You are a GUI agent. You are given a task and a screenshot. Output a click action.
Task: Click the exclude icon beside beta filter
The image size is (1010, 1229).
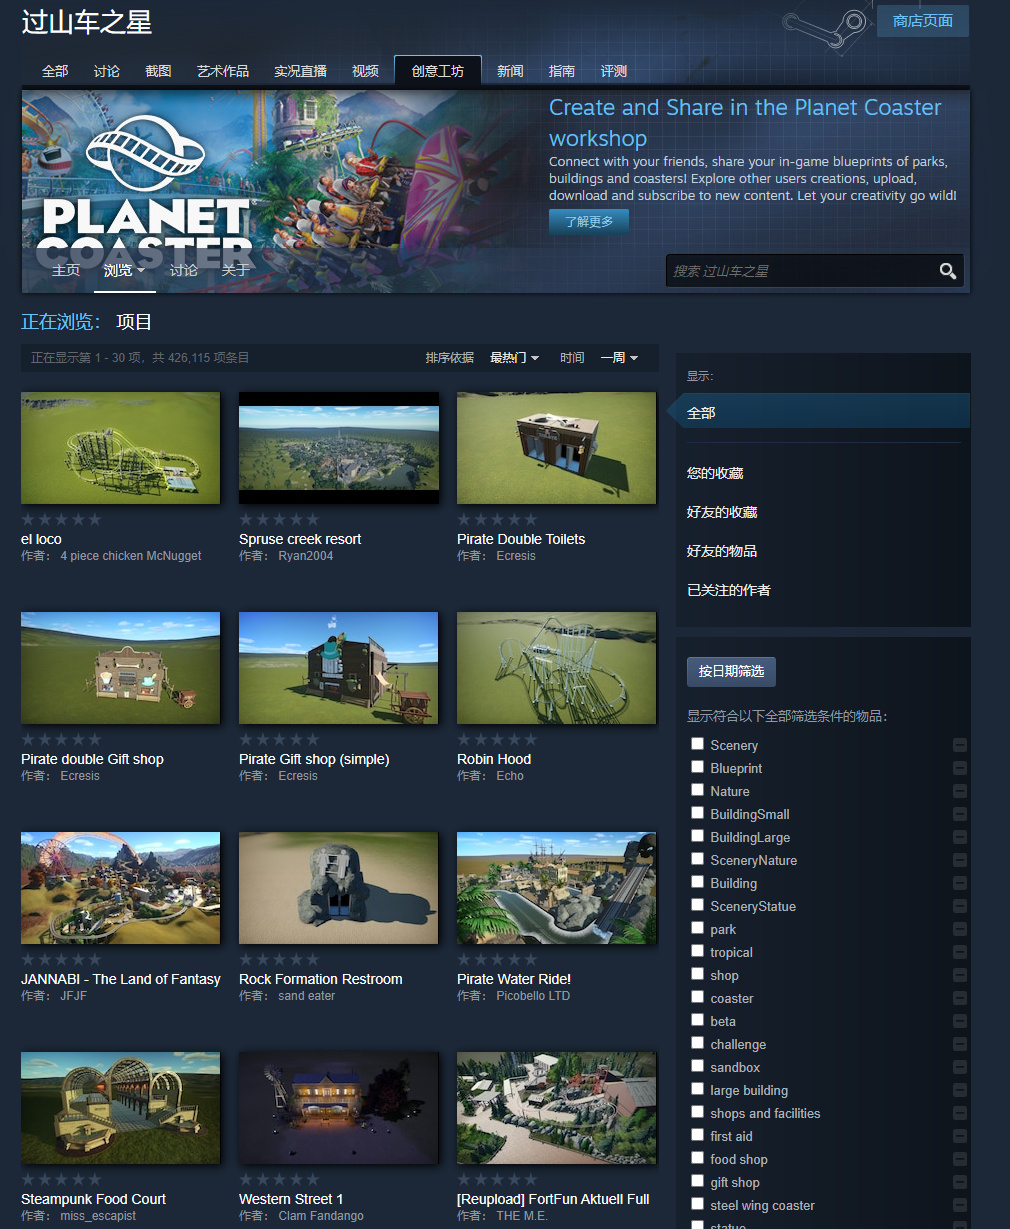(x=960, y=1021)
